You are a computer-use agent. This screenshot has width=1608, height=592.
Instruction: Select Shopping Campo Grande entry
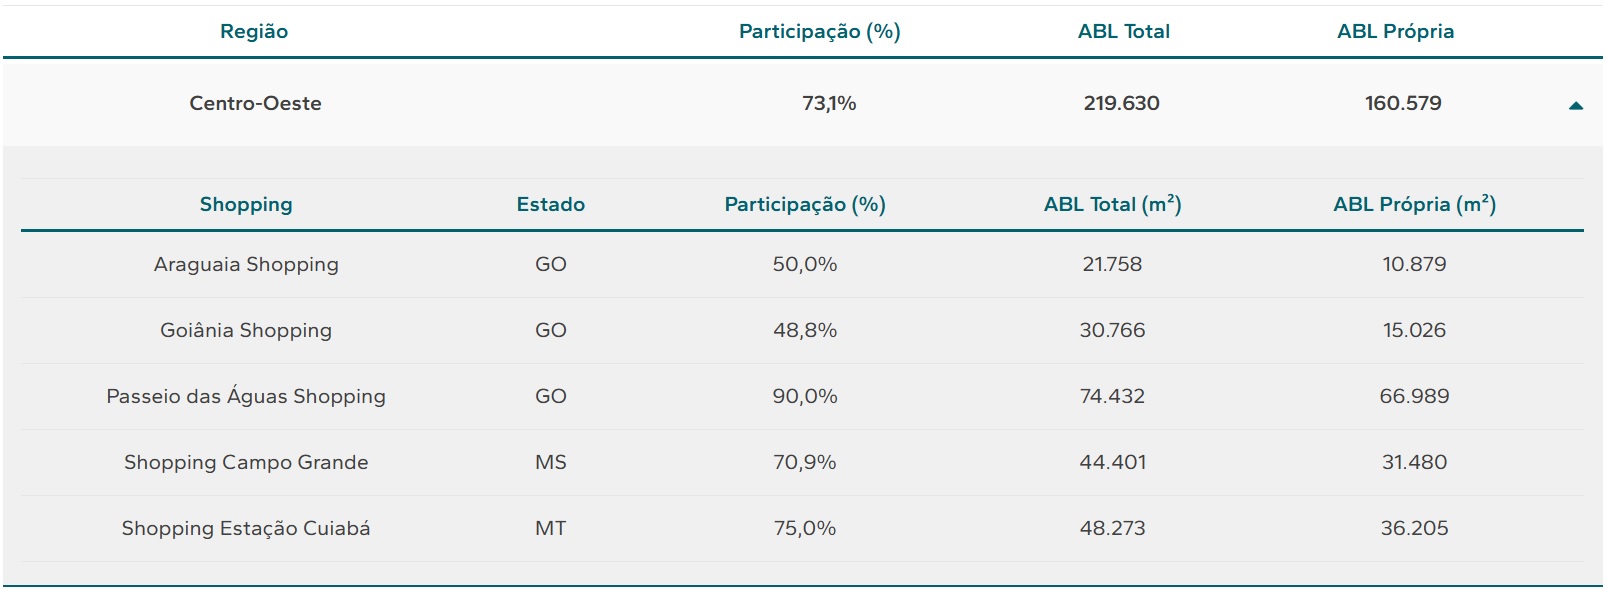(x=246, y=462)
